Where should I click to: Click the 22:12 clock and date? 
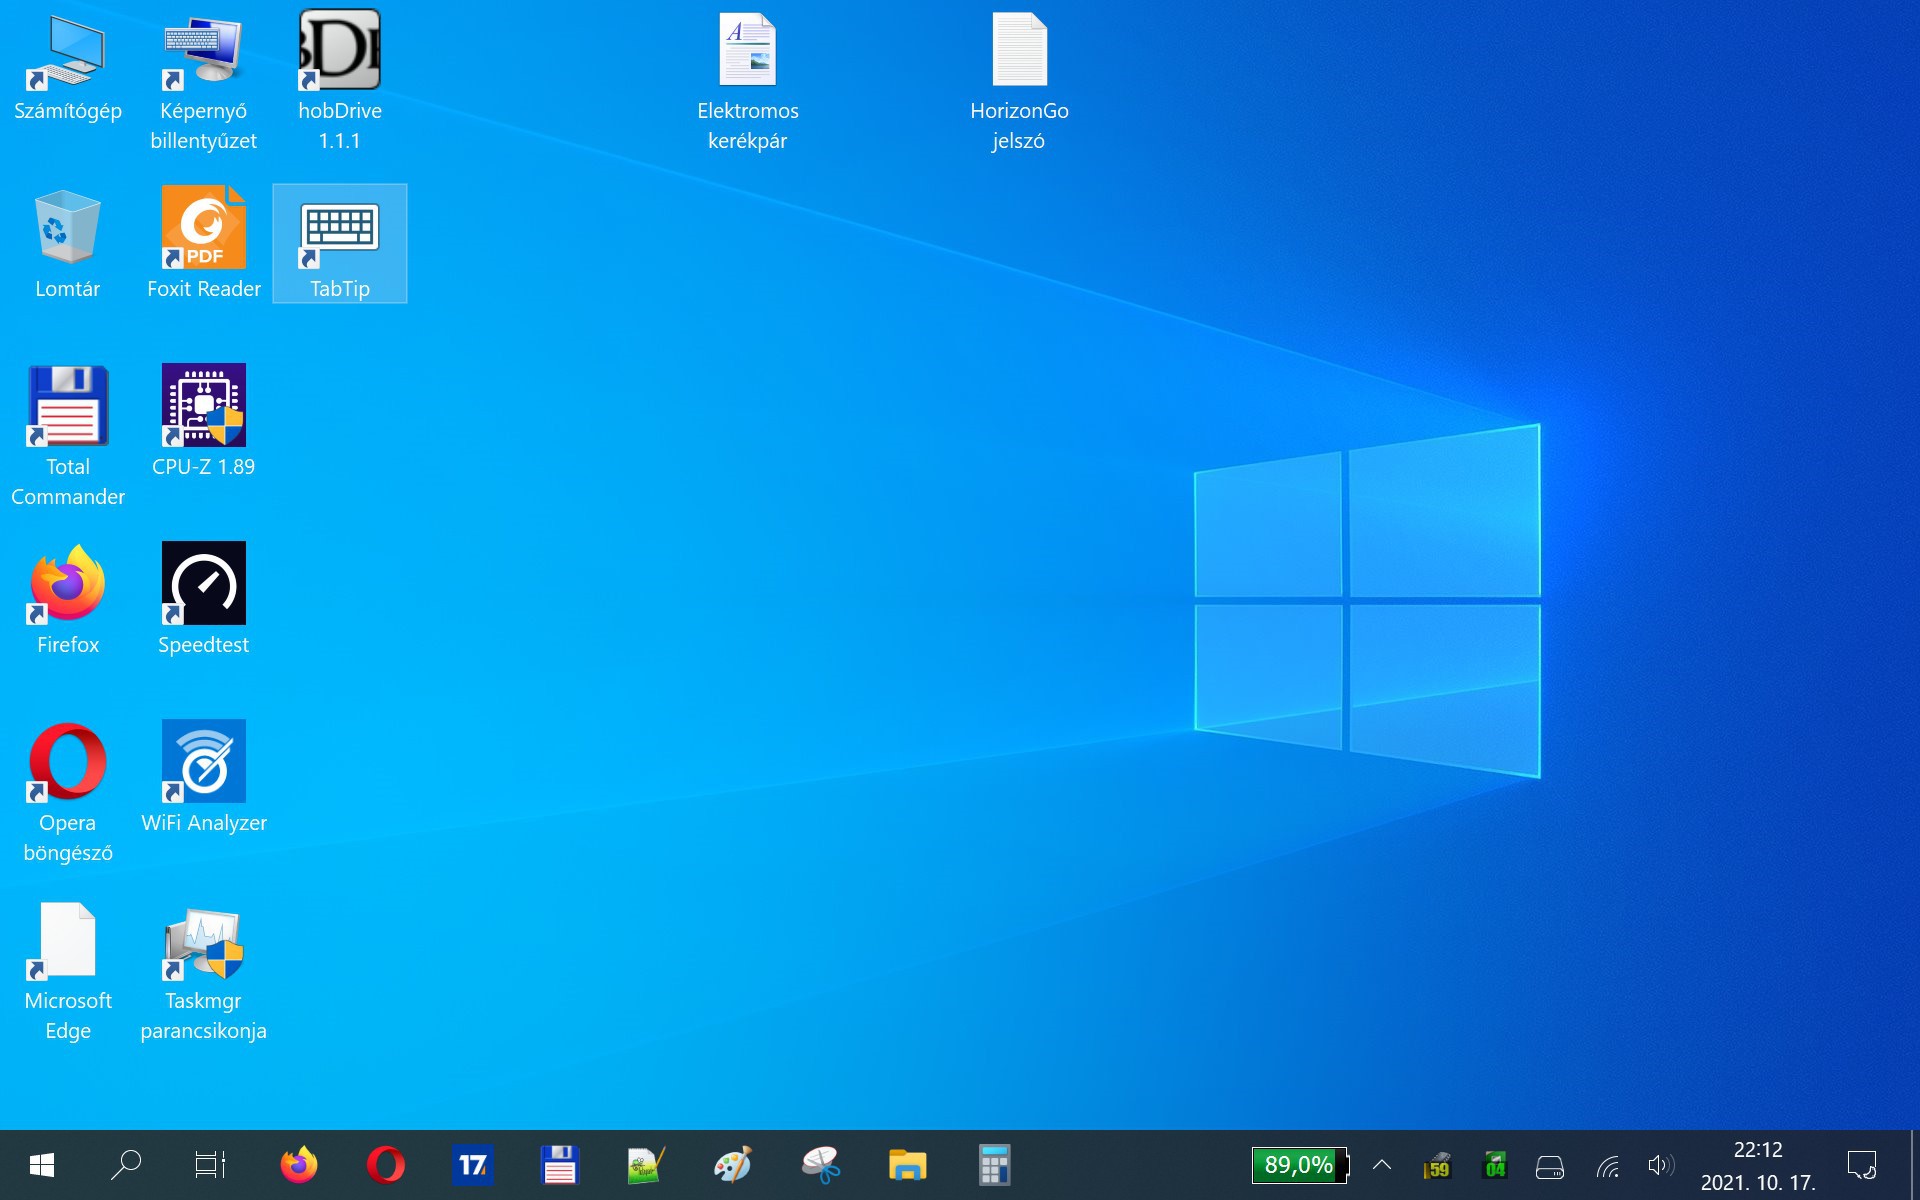coord(1758,1166)
